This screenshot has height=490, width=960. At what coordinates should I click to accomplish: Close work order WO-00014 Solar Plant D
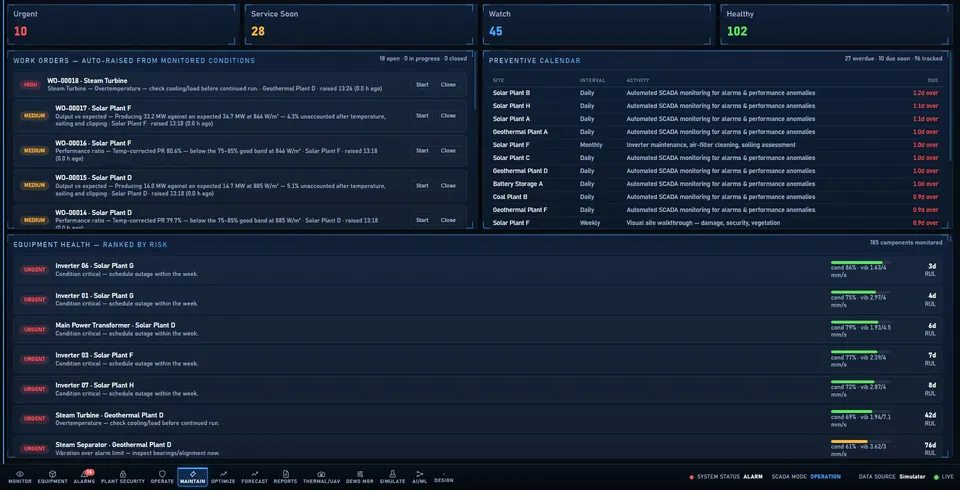coord(448,220)
